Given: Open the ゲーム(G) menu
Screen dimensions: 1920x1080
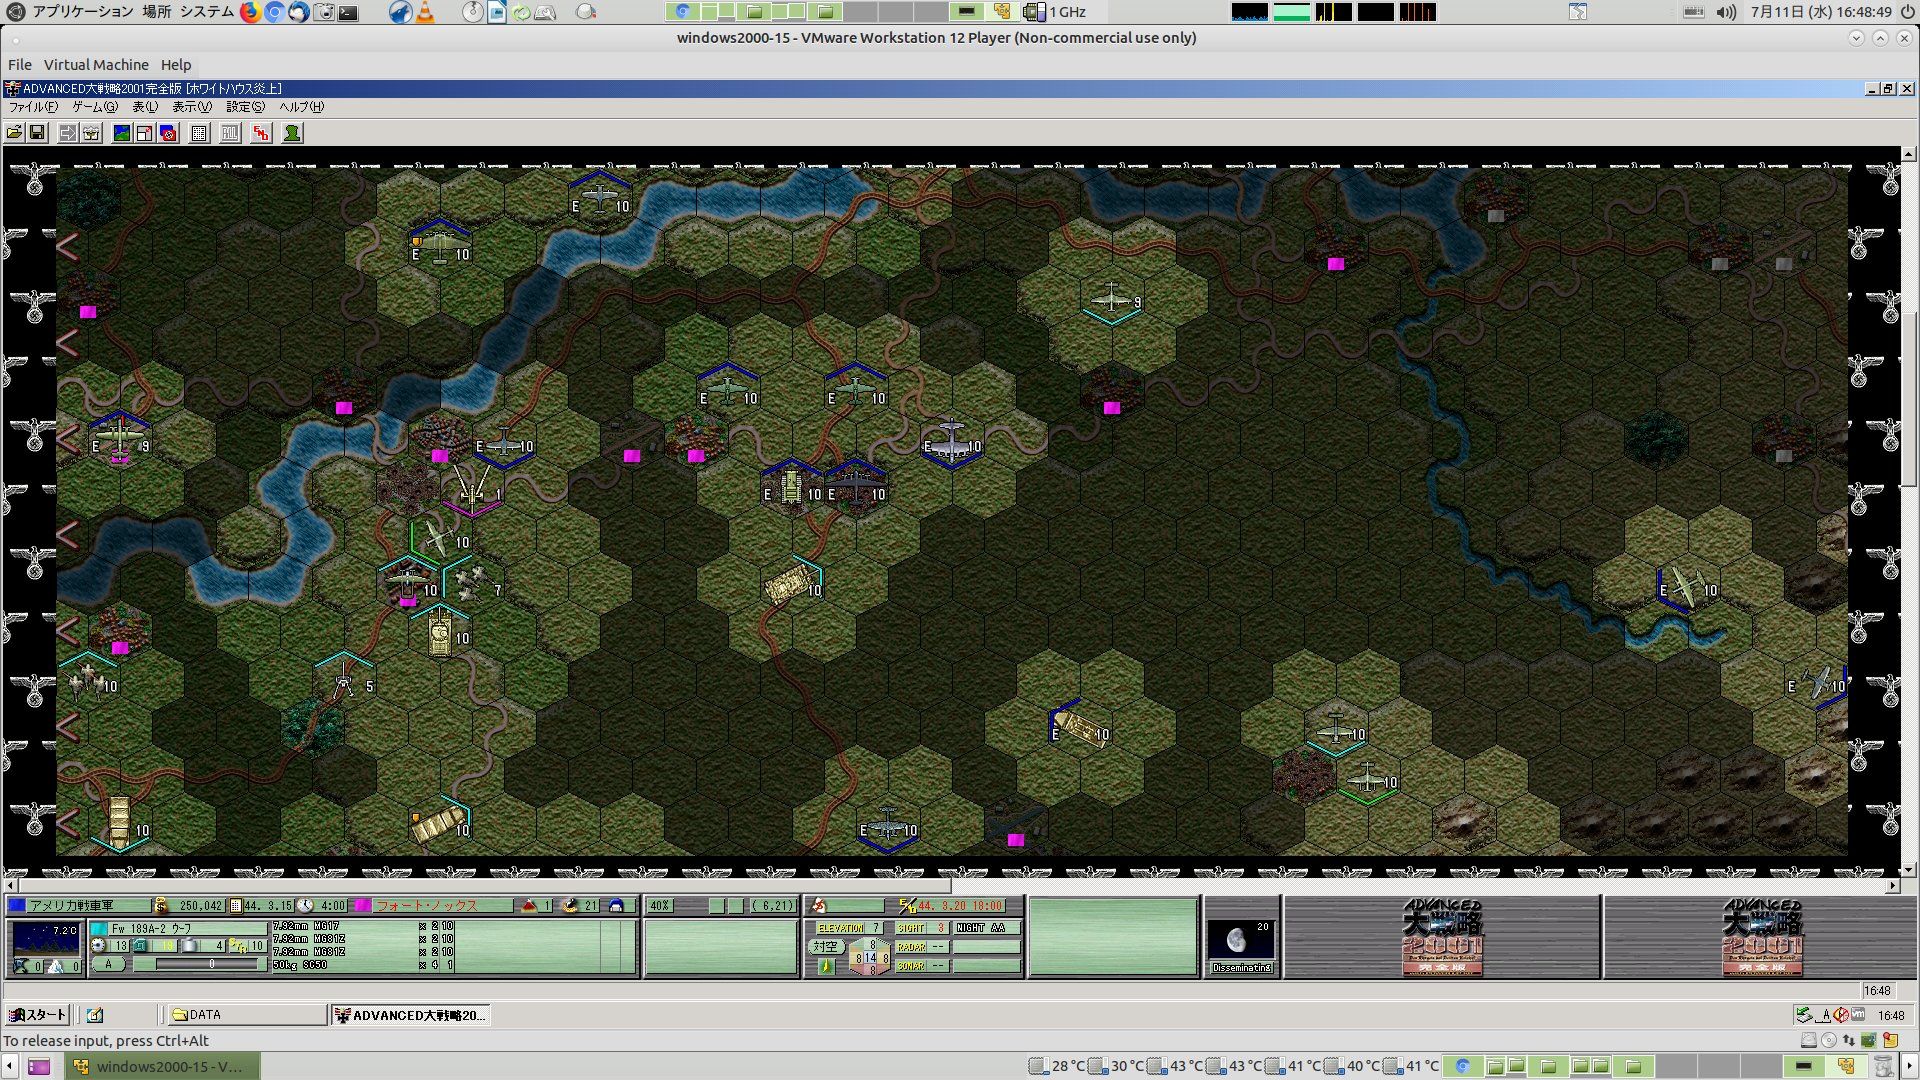Looking at the screenshot, I should click(x=94, y=107).
